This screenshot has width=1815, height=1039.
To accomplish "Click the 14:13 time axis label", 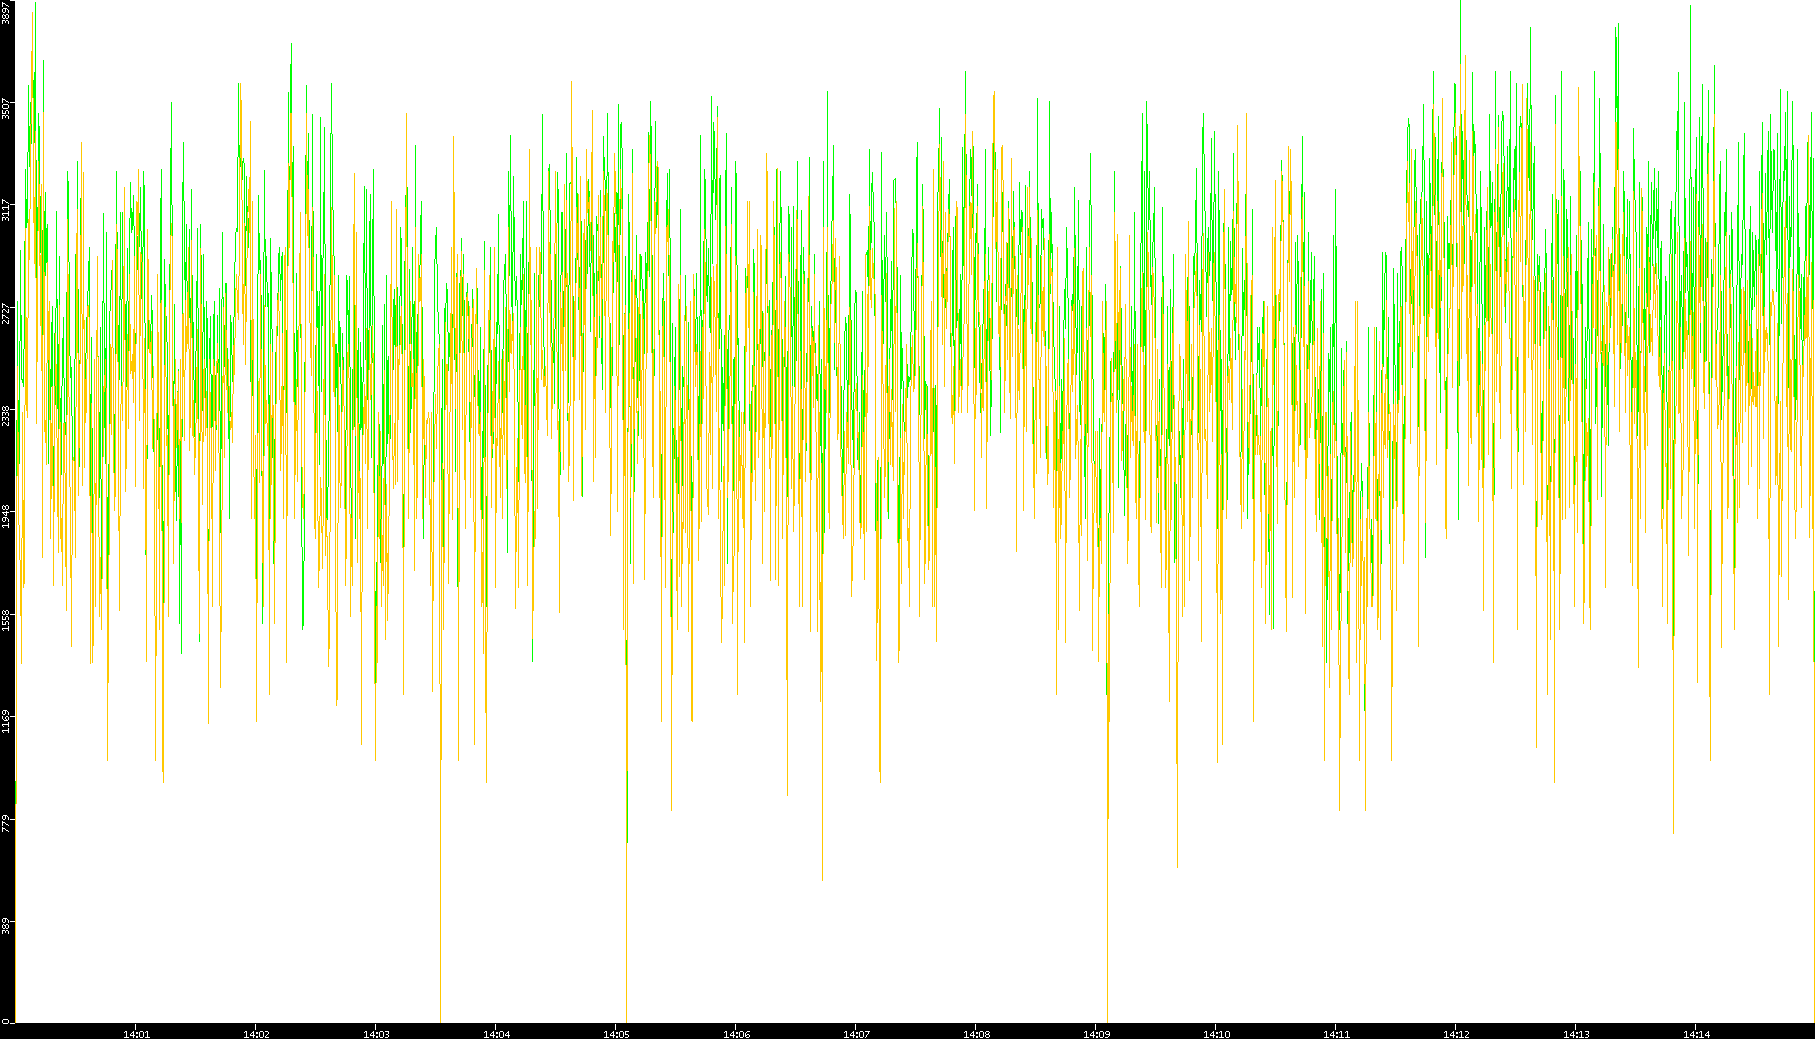I will 1577,1034.
